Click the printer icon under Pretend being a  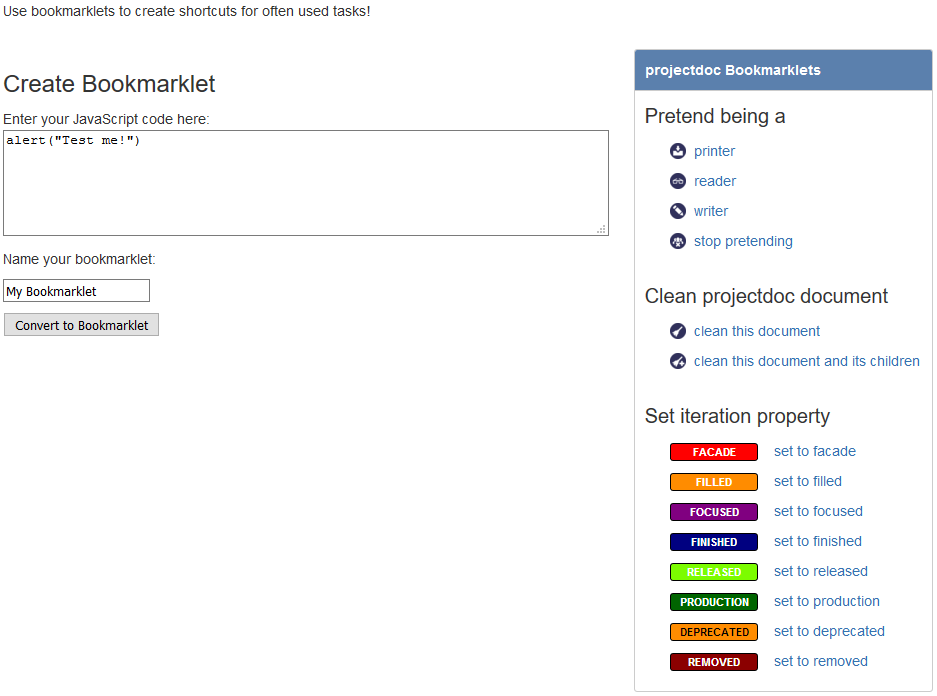pyautogui.click(x=678, y=151)
